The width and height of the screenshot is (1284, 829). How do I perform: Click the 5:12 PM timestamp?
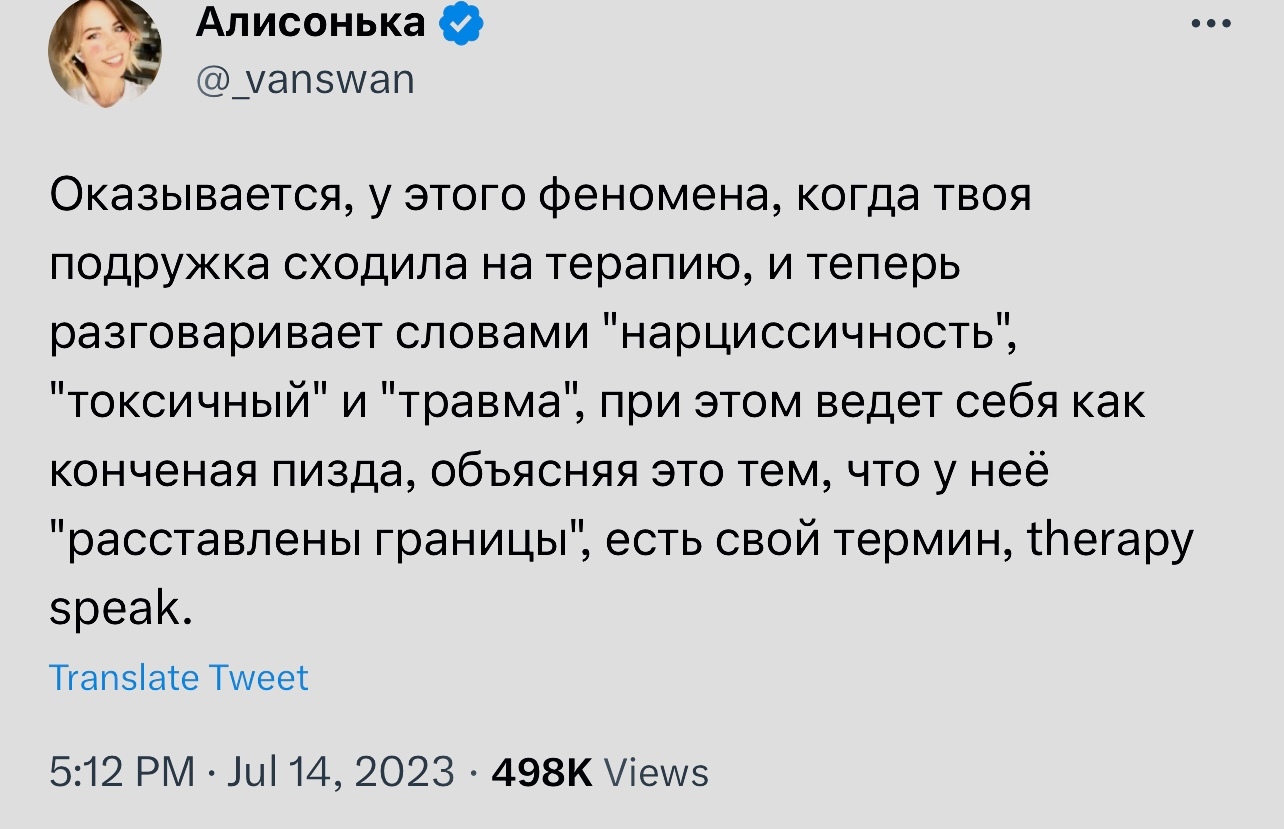(x=122, y=771)
